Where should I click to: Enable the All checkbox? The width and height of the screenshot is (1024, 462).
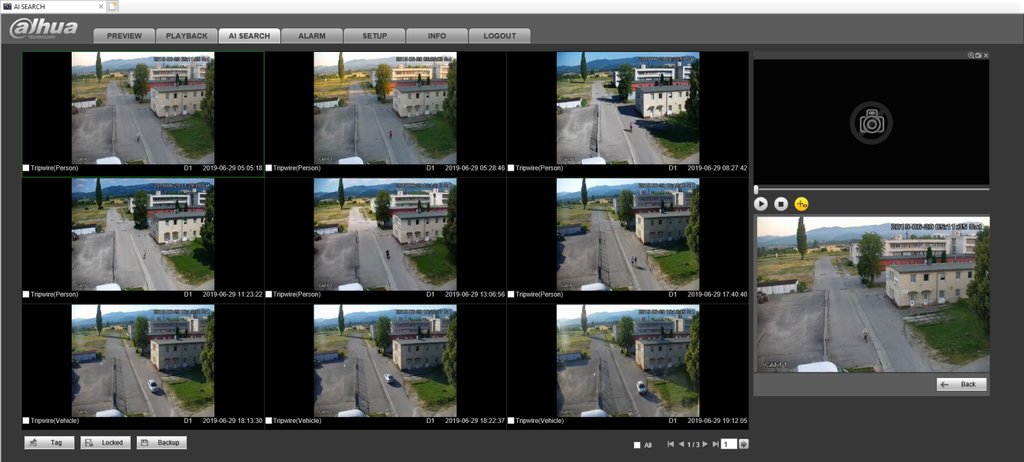pyautogui.click(x=637, y=444)
